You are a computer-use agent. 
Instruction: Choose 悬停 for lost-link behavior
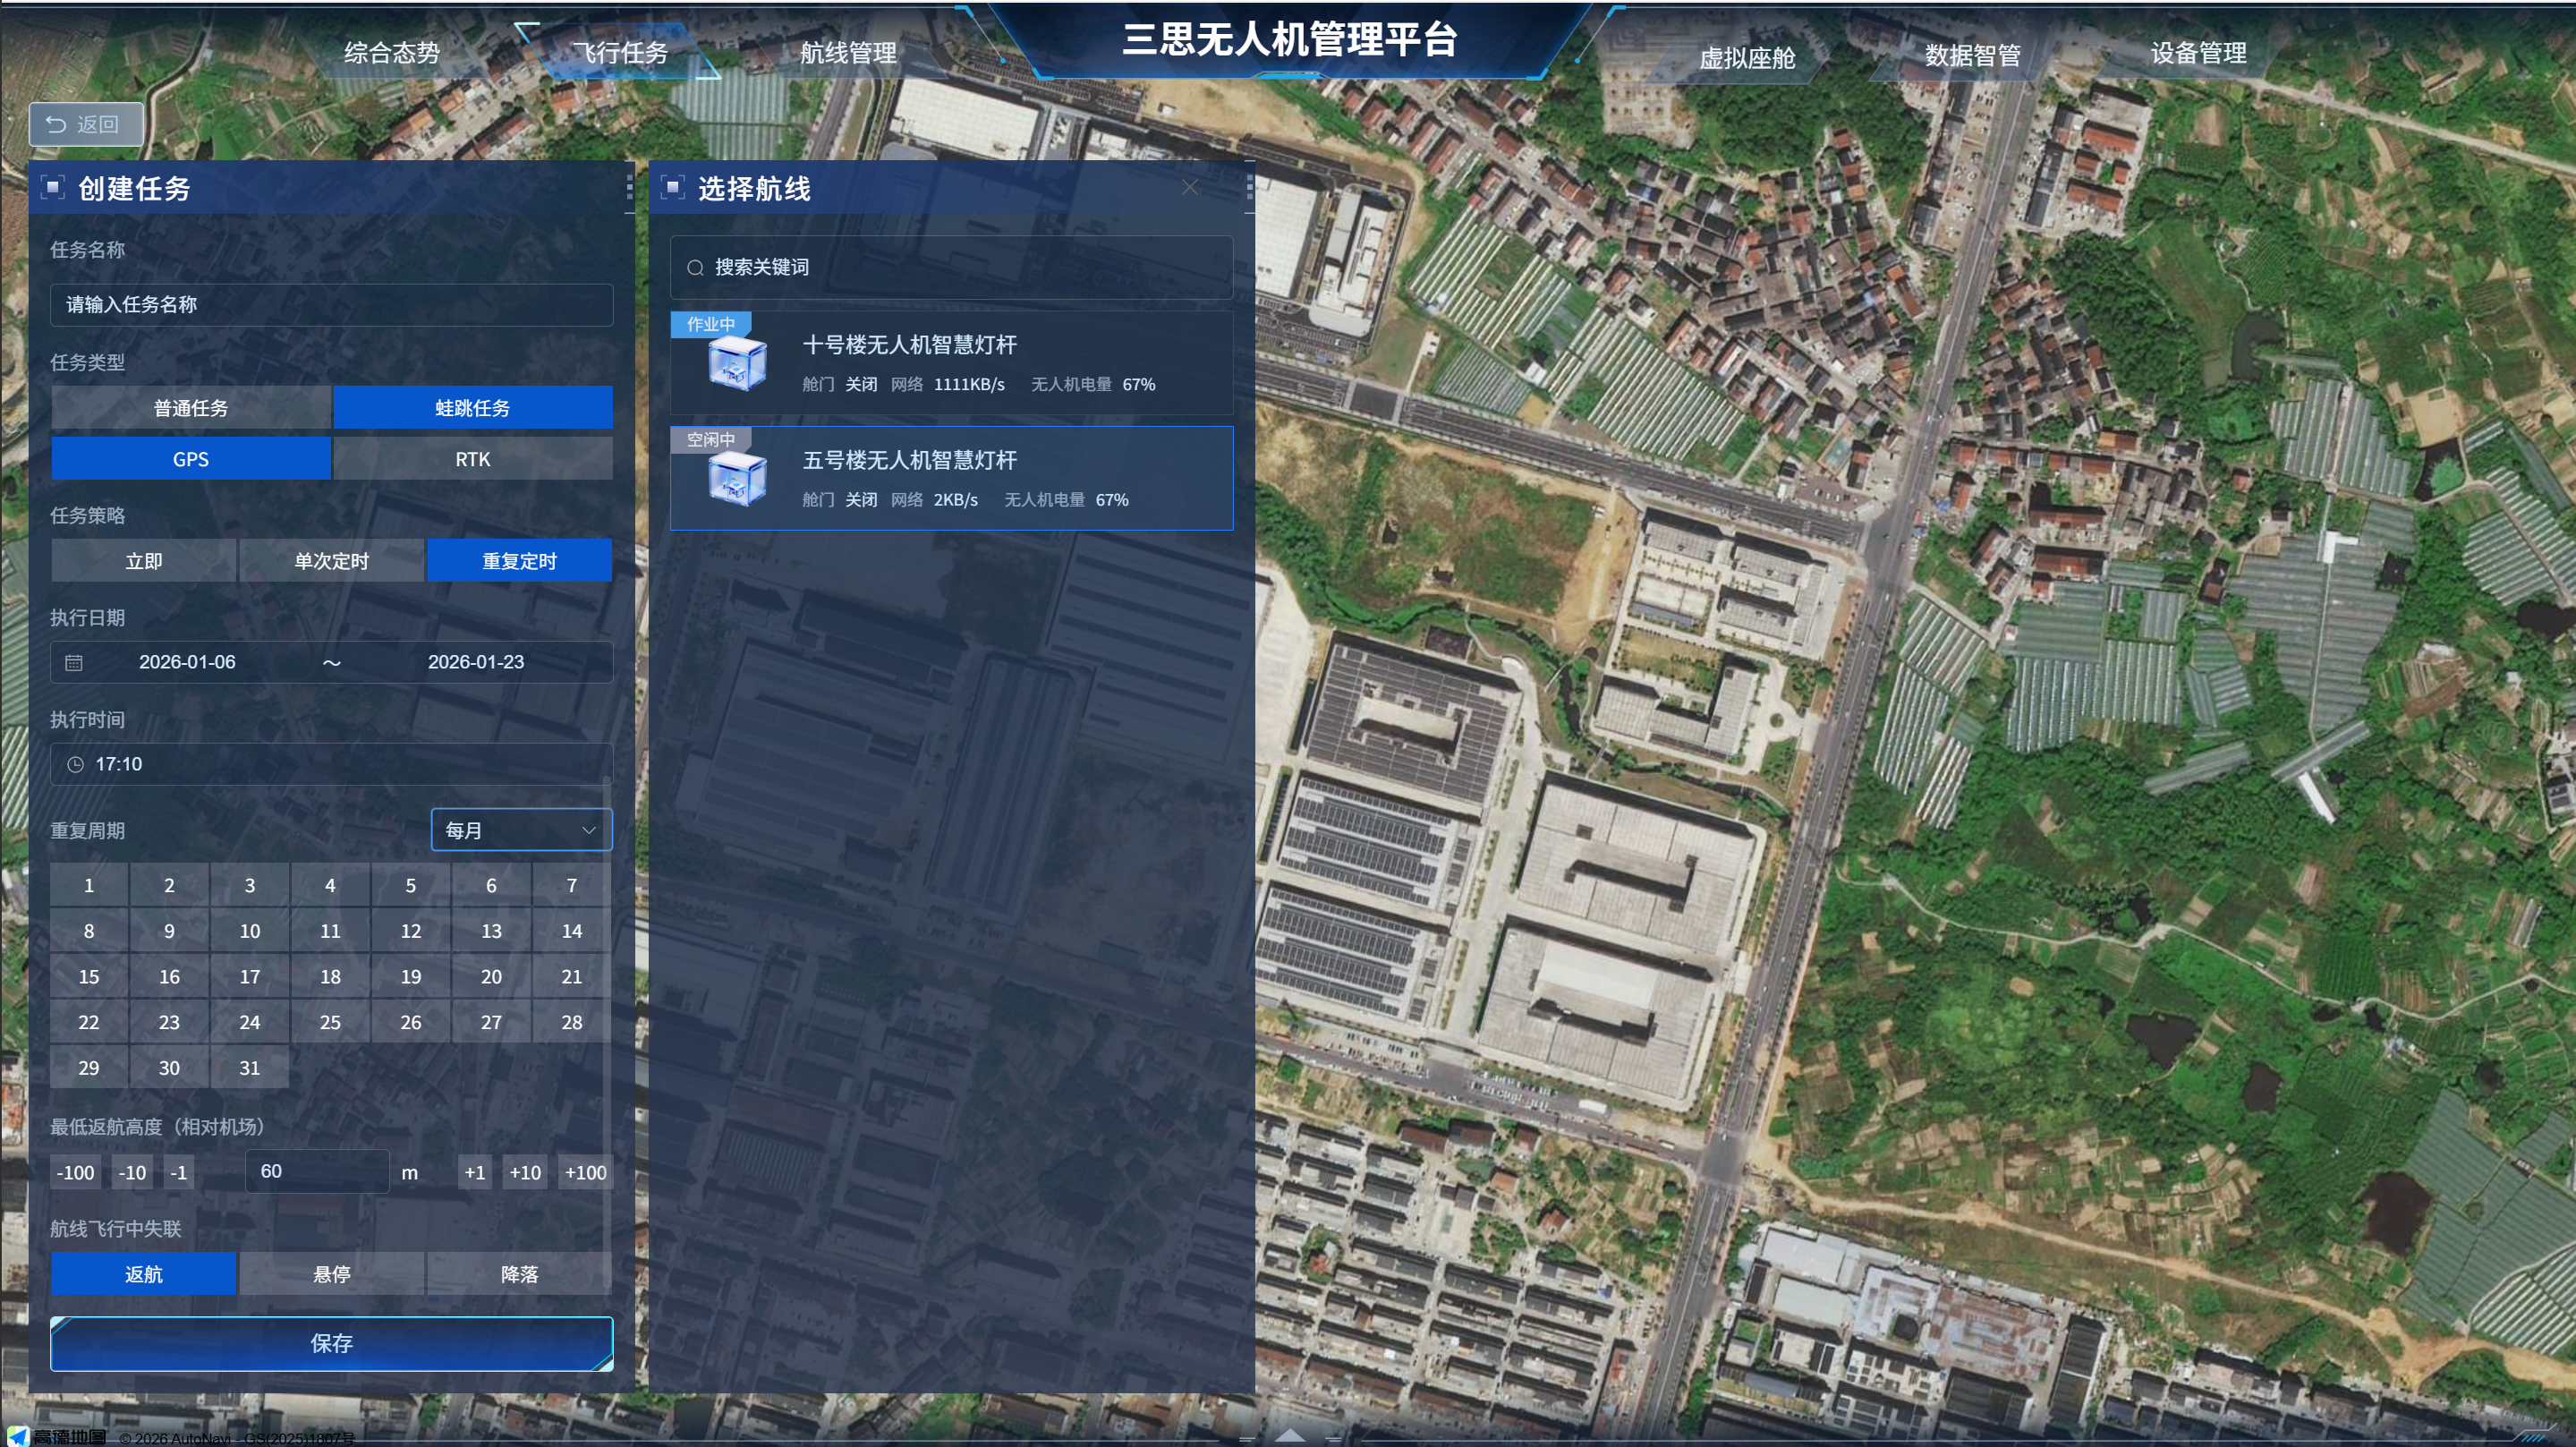point(331,1274)
